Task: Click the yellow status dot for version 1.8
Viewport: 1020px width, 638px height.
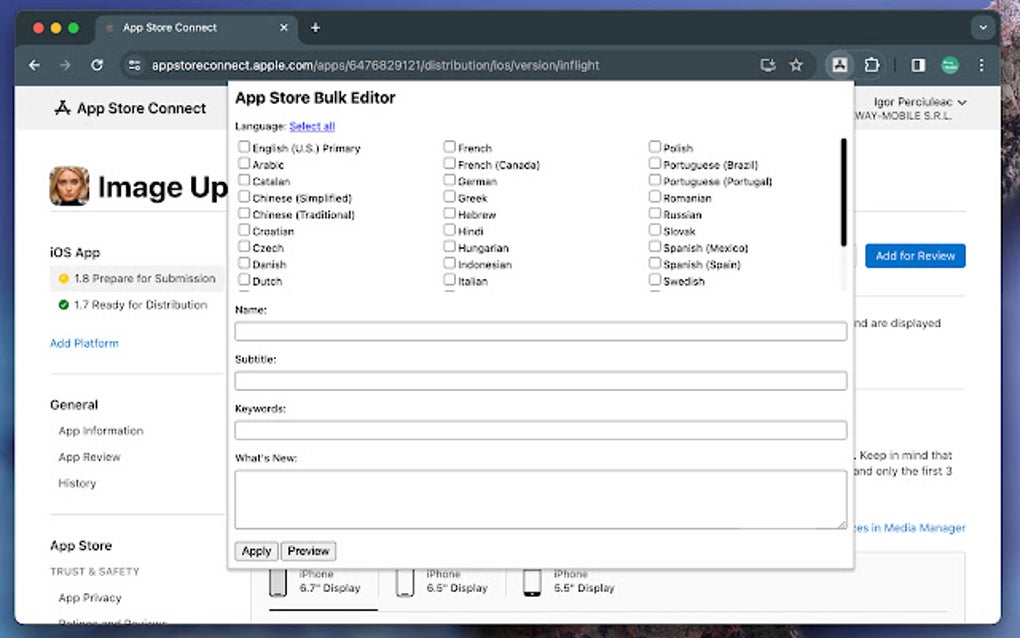Action: tap(64, 278)
